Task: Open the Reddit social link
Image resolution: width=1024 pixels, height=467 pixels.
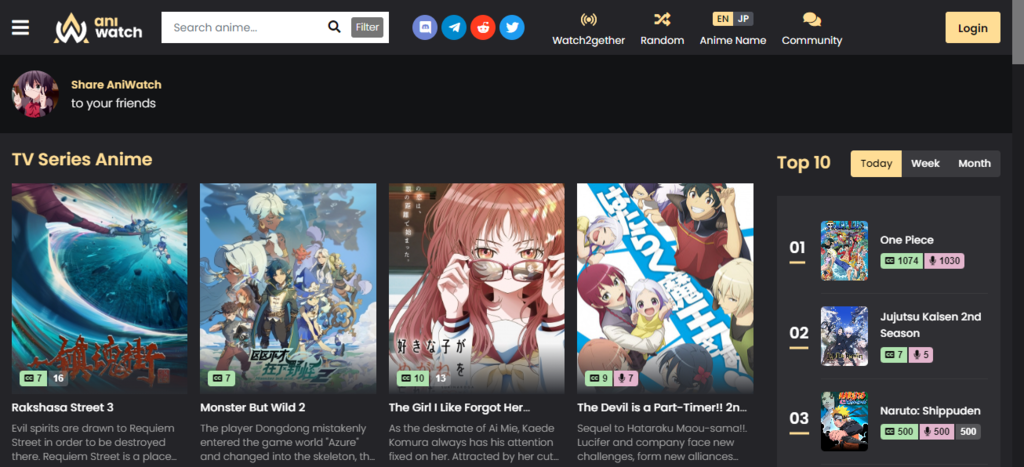Action: [x=483, y=27]
